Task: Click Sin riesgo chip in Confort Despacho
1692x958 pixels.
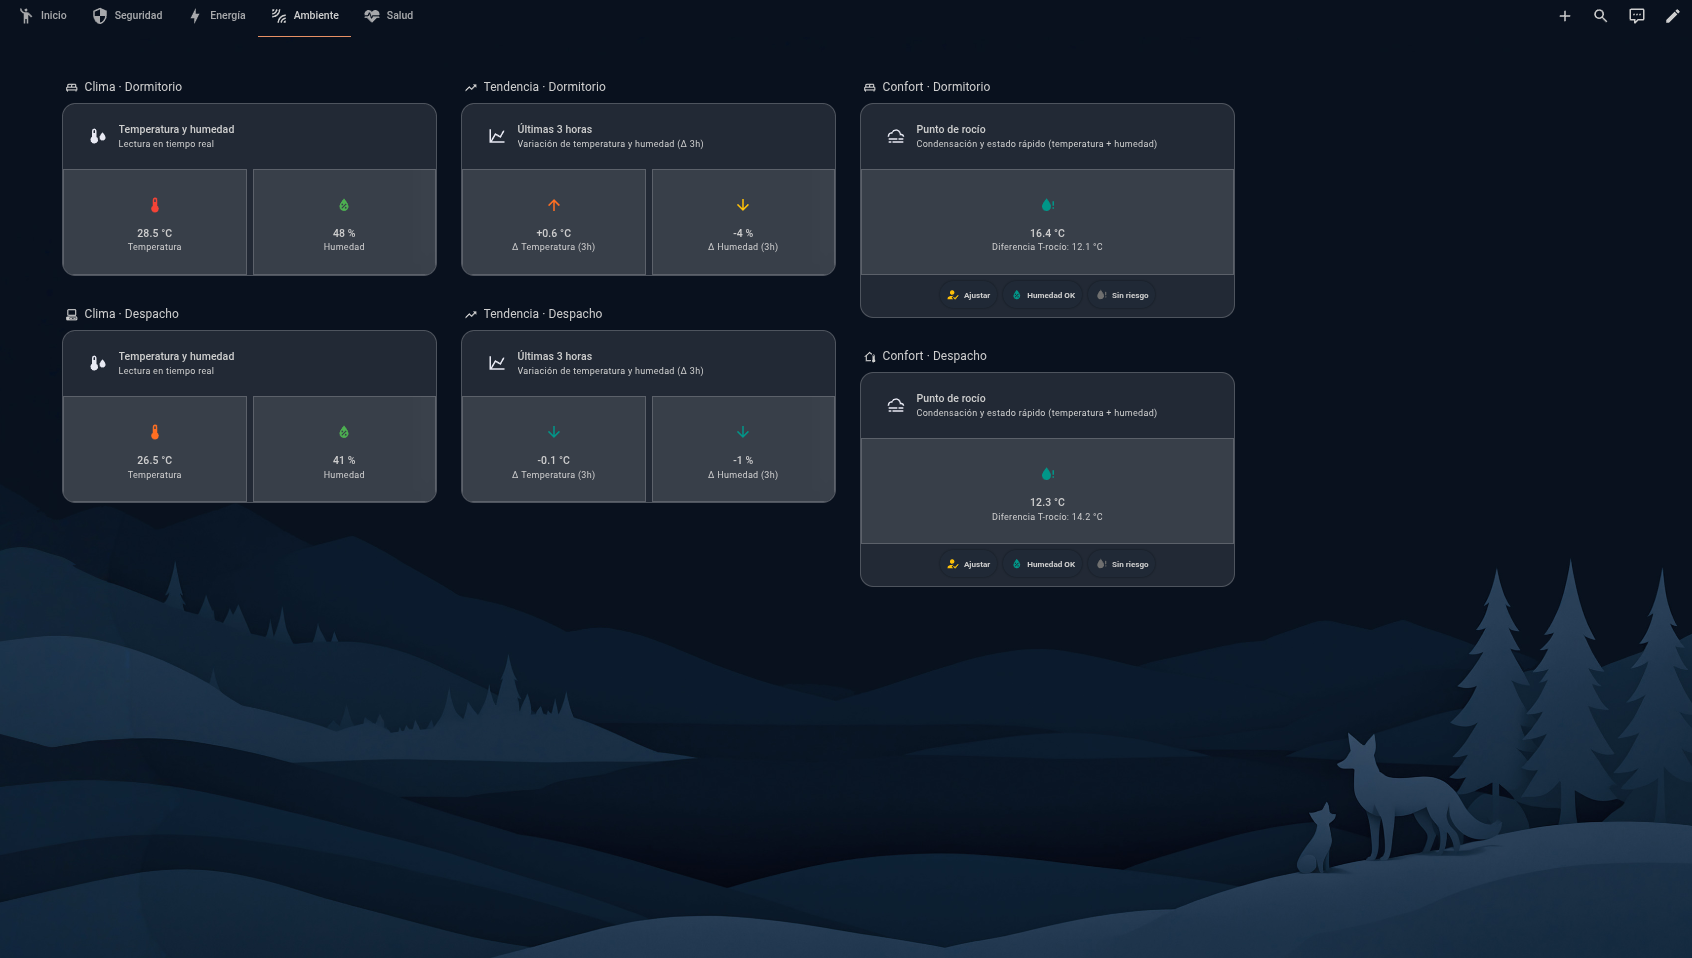Action: (x=1122, y=564)
